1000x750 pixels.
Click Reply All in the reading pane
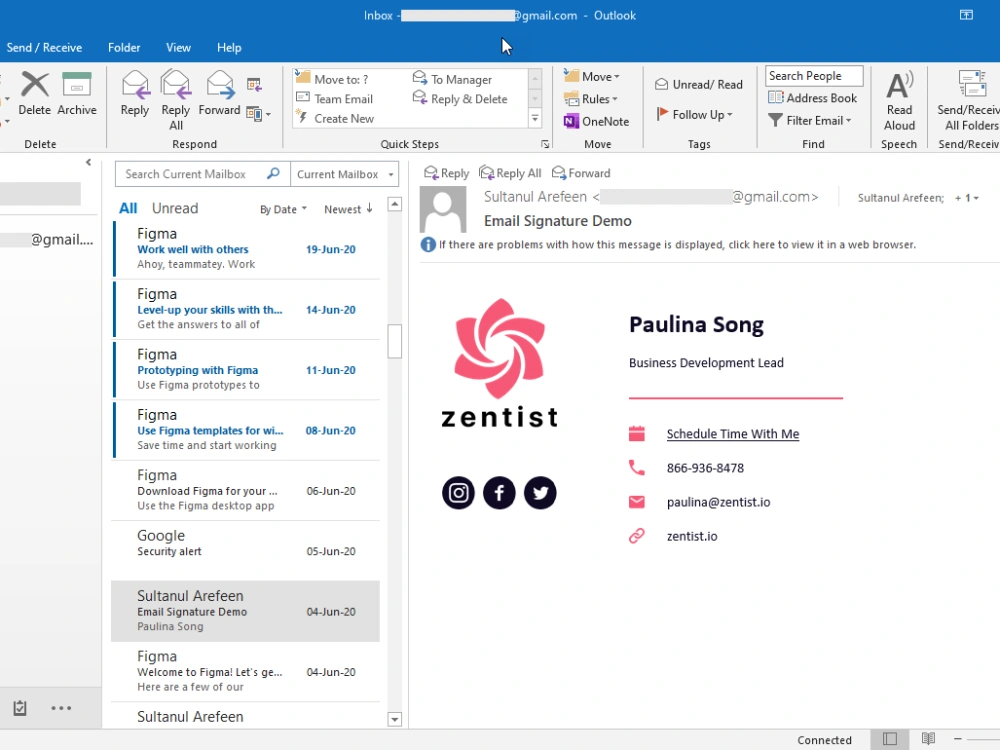pos(510,173)
